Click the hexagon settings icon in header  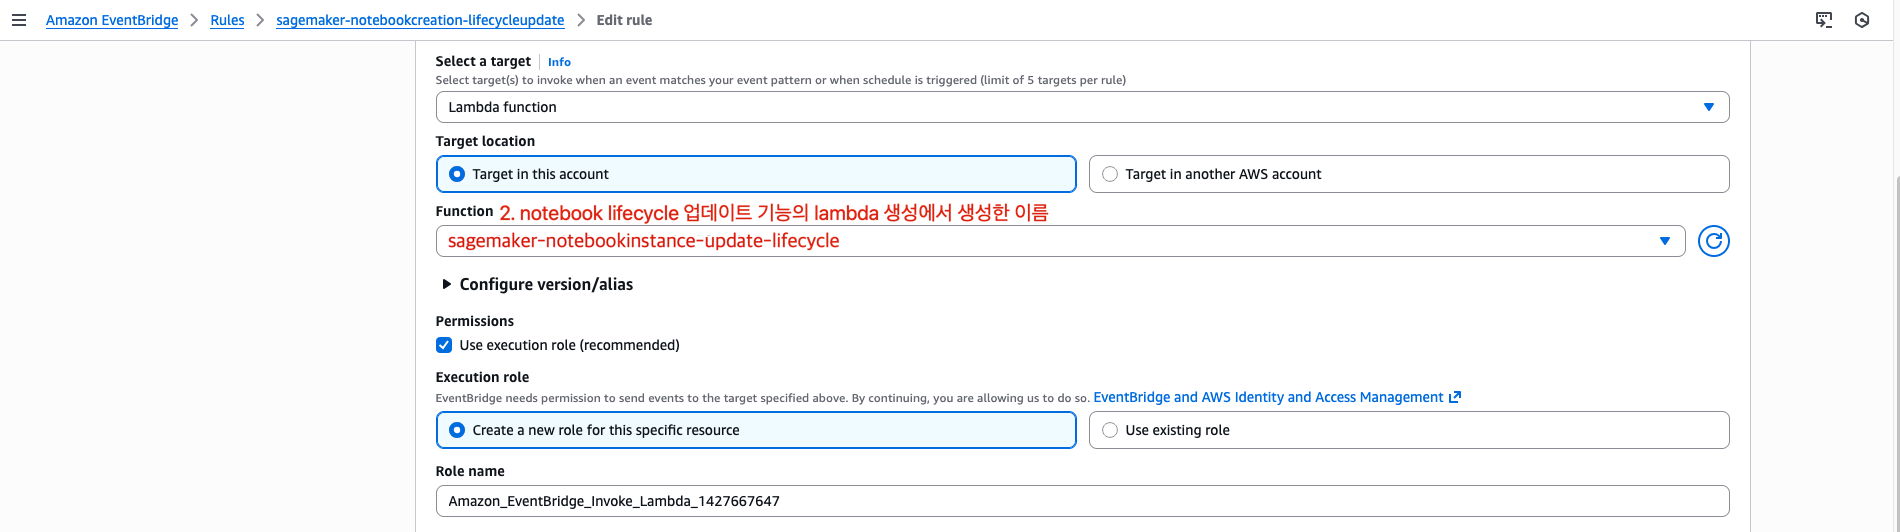pyautogui.click(x=1862, y=20)
